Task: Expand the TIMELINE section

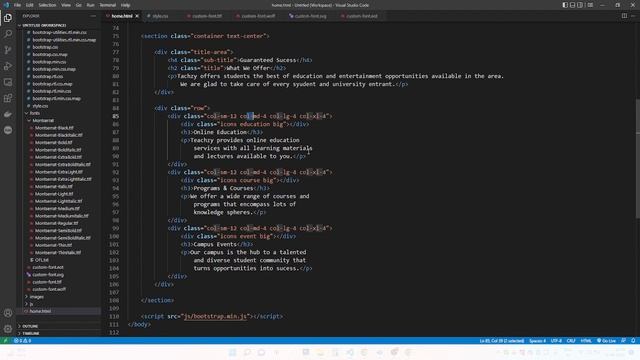Action: click(x=31, y=333)
